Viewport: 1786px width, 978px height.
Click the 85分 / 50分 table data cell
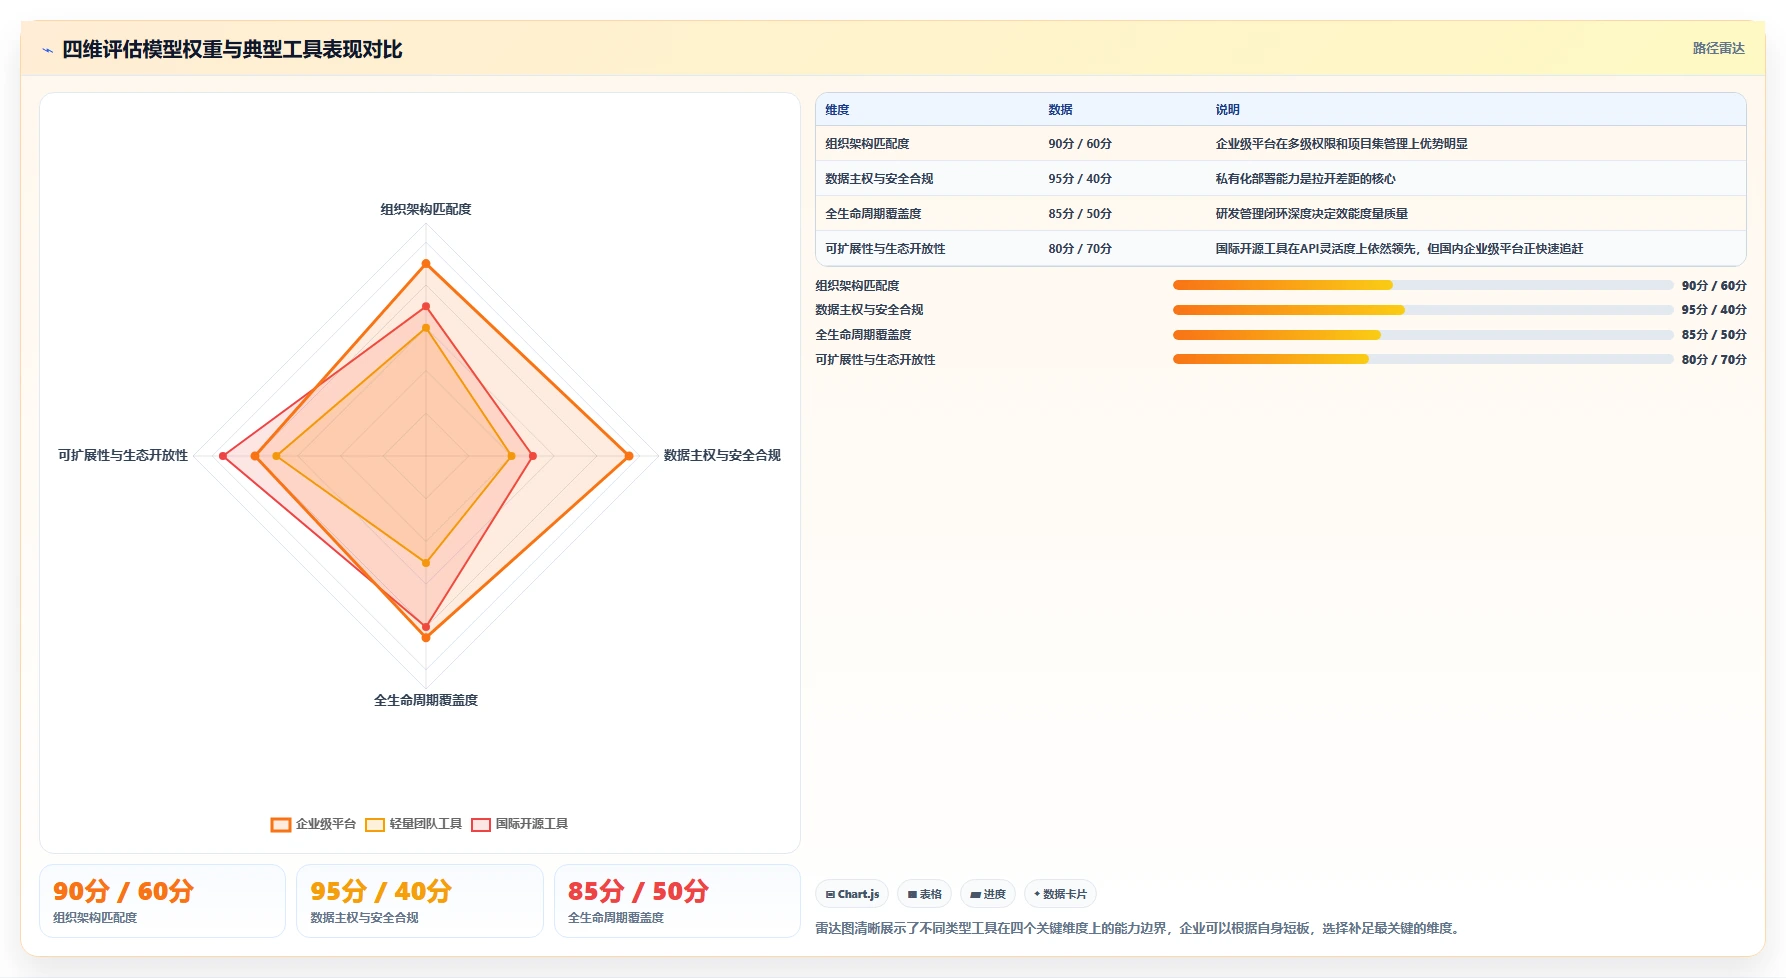(1080, 214)
